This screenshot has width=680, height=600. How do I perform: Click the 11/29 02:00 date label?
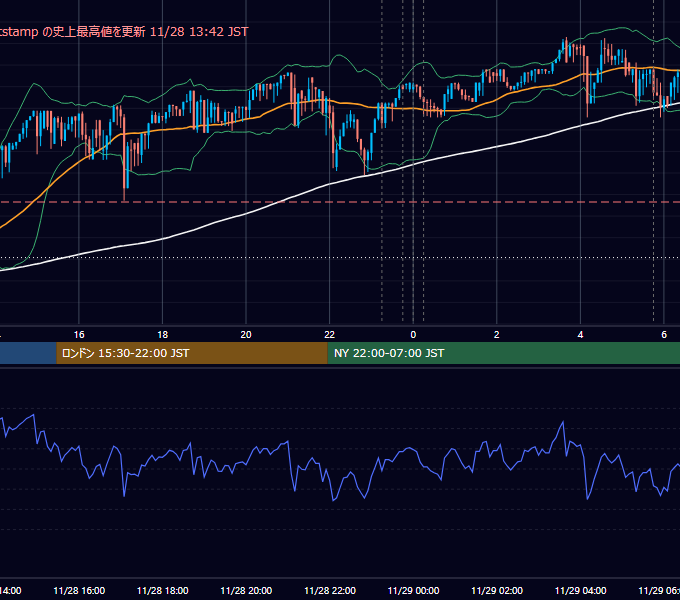tap(497, 591)
